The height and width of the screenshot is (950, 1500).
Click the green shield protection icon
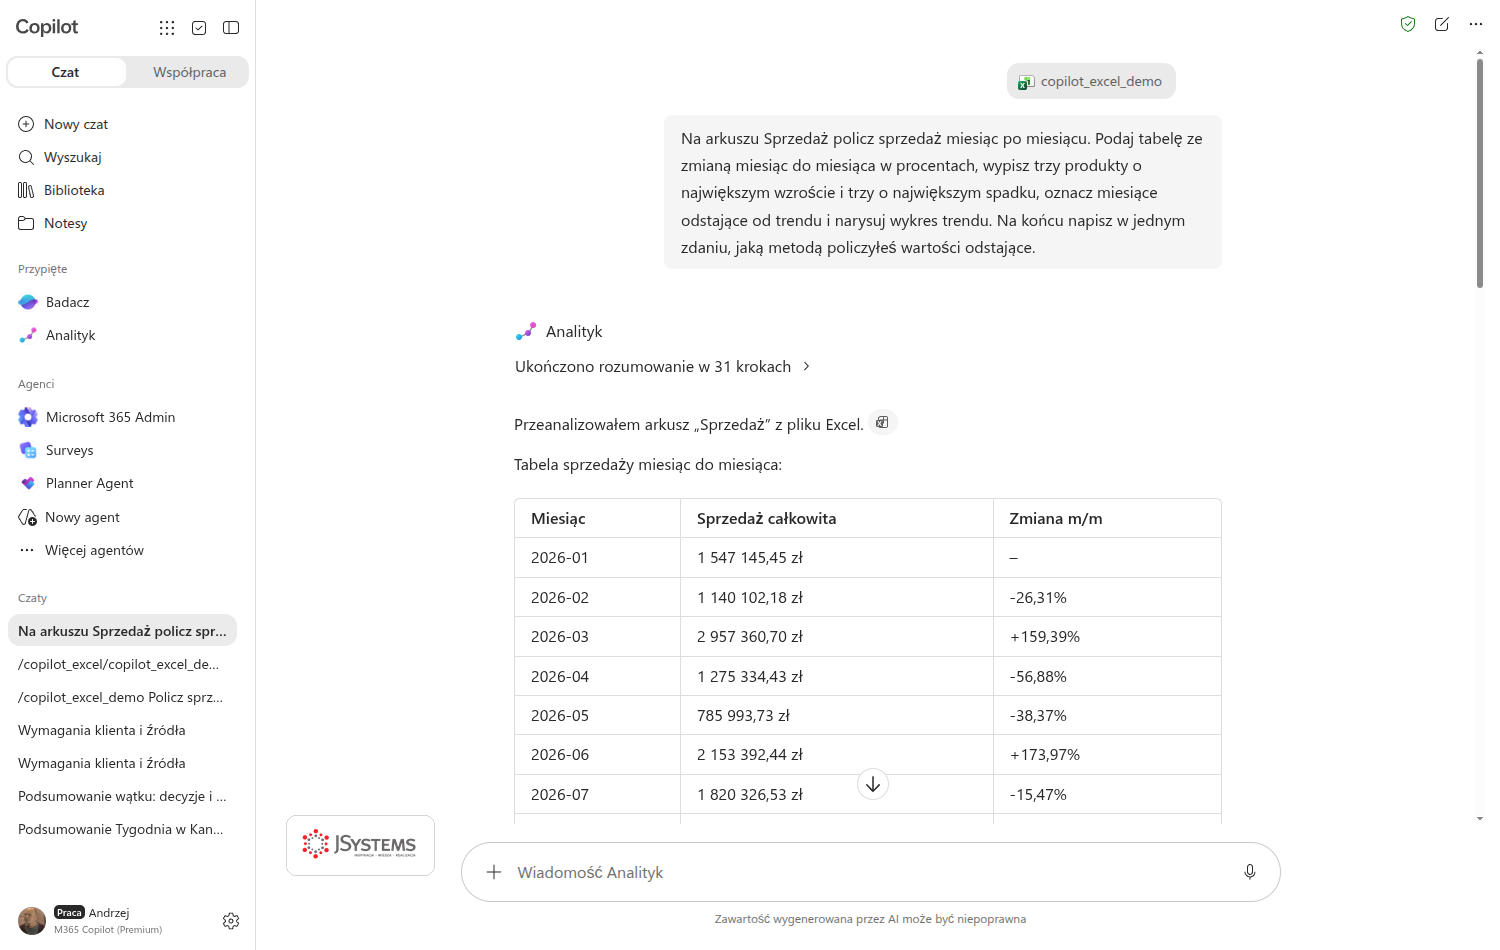(1408, 24)
